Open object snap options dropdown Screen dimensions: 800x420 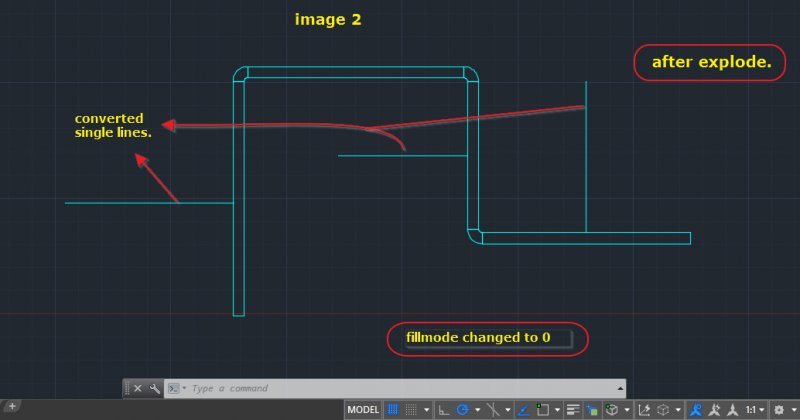tap(557, 410)
